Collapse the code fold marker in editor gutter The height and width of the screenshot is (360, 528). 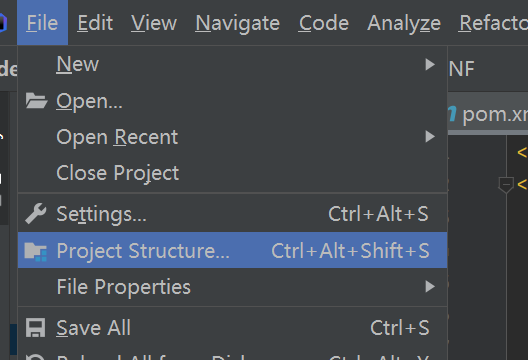pos(506,185)
